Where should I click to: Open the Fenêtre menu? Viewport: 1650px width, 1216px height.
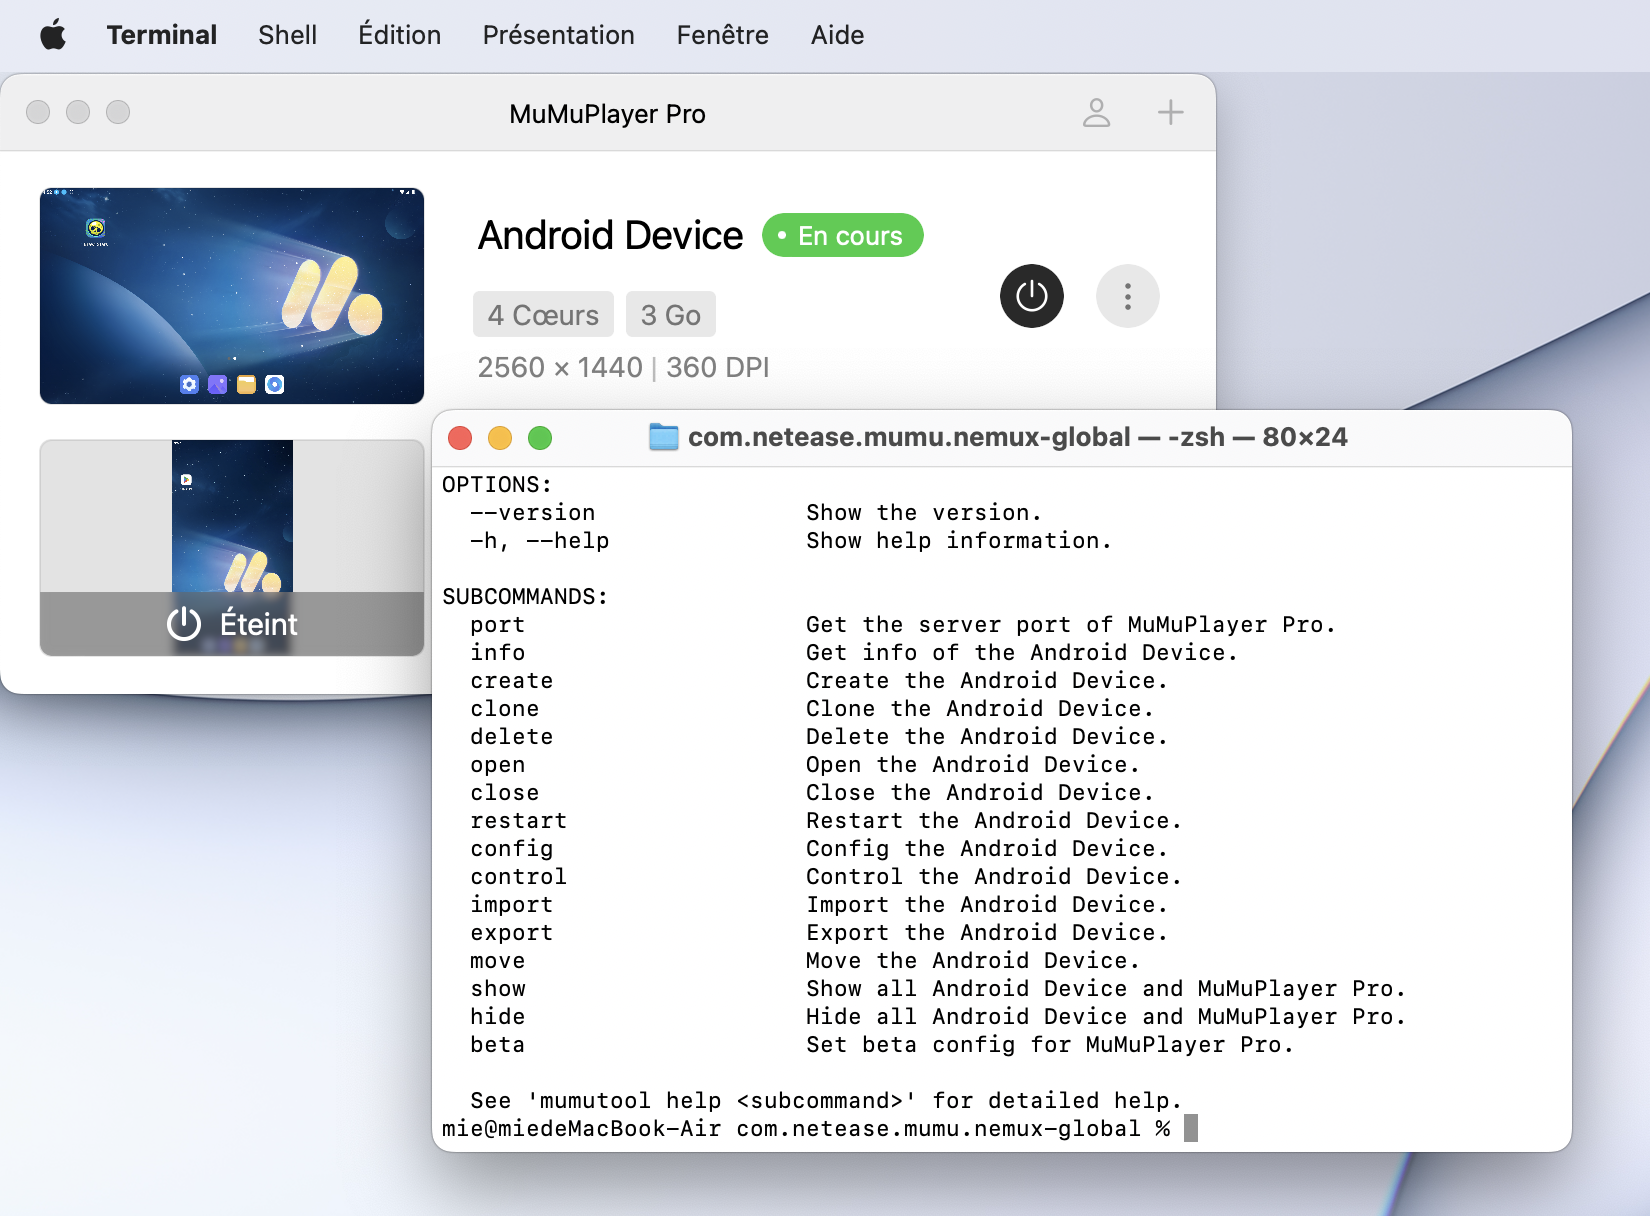[722, 35]
